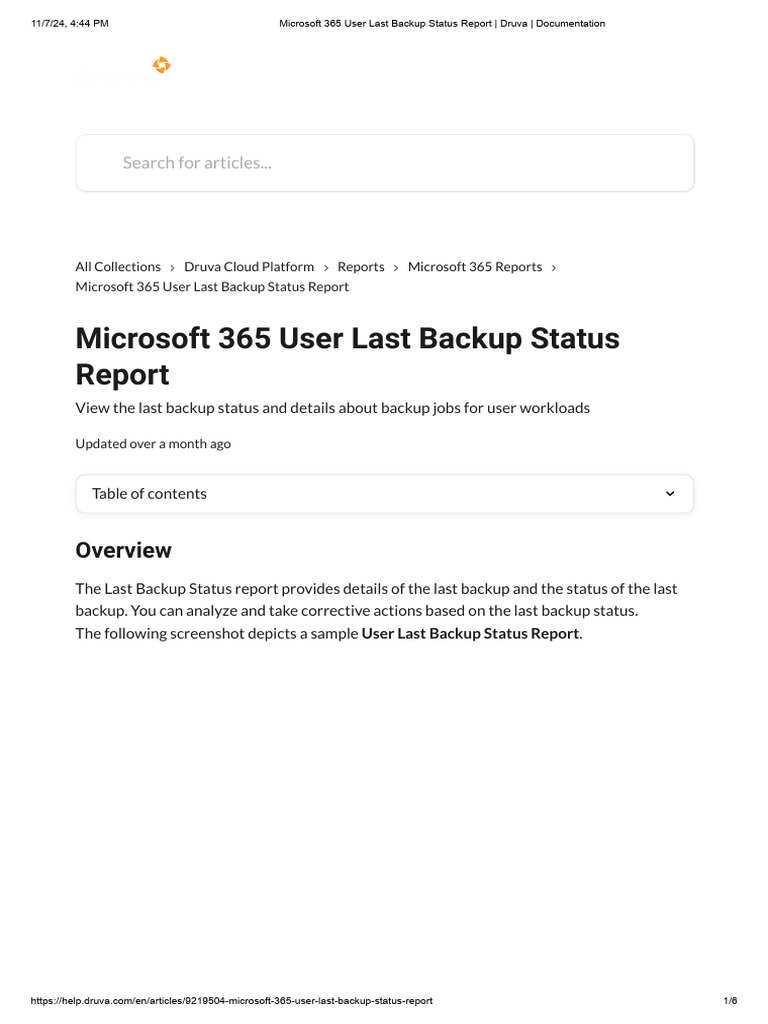Viewport: 768px width, 1024px height.
Task: Click the orange Druva logo icon
Action: (161, 66)
